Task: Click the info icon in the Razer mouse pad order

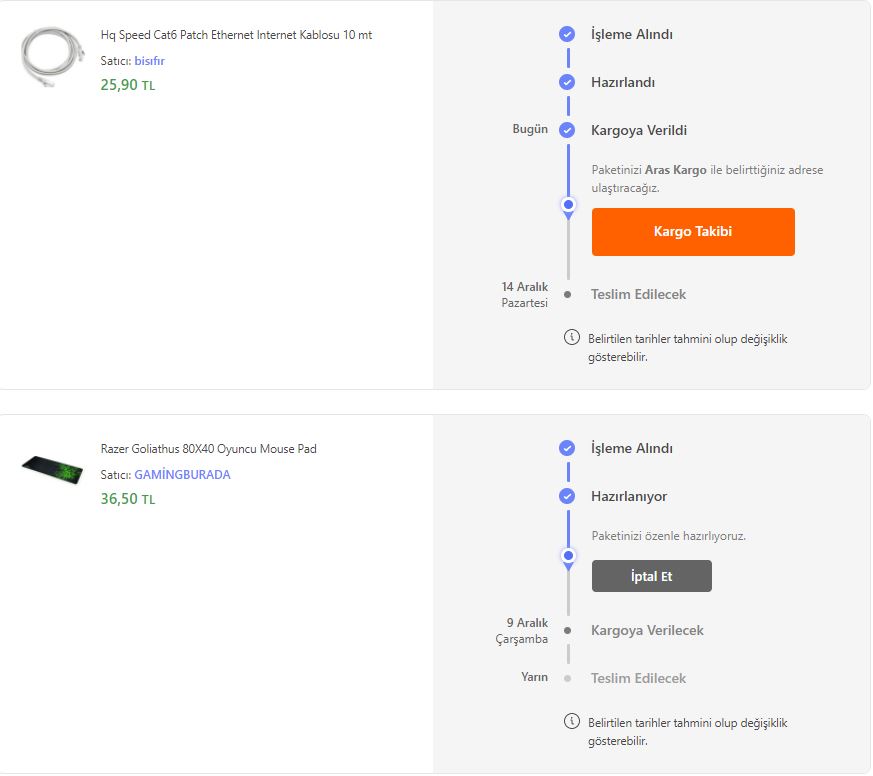Action: [572, 721]
